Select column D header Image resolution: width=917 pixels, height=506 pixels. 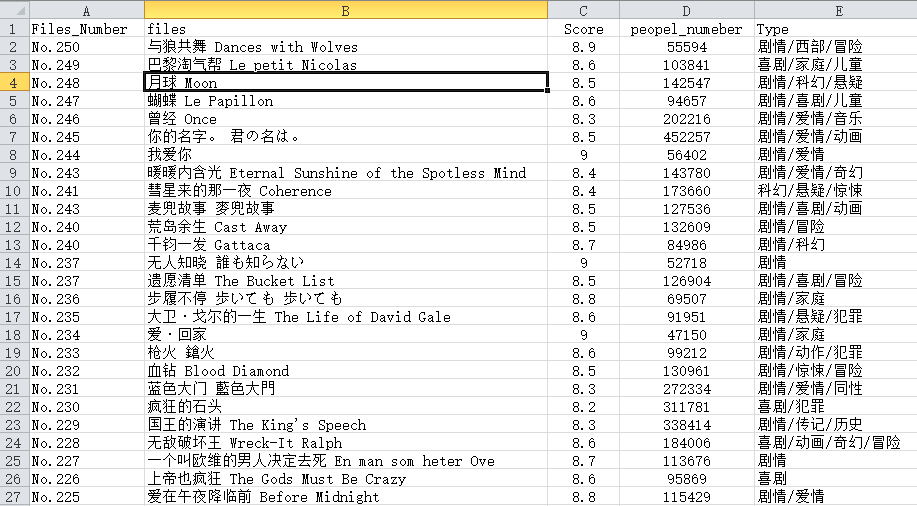[x=687, y=10]
